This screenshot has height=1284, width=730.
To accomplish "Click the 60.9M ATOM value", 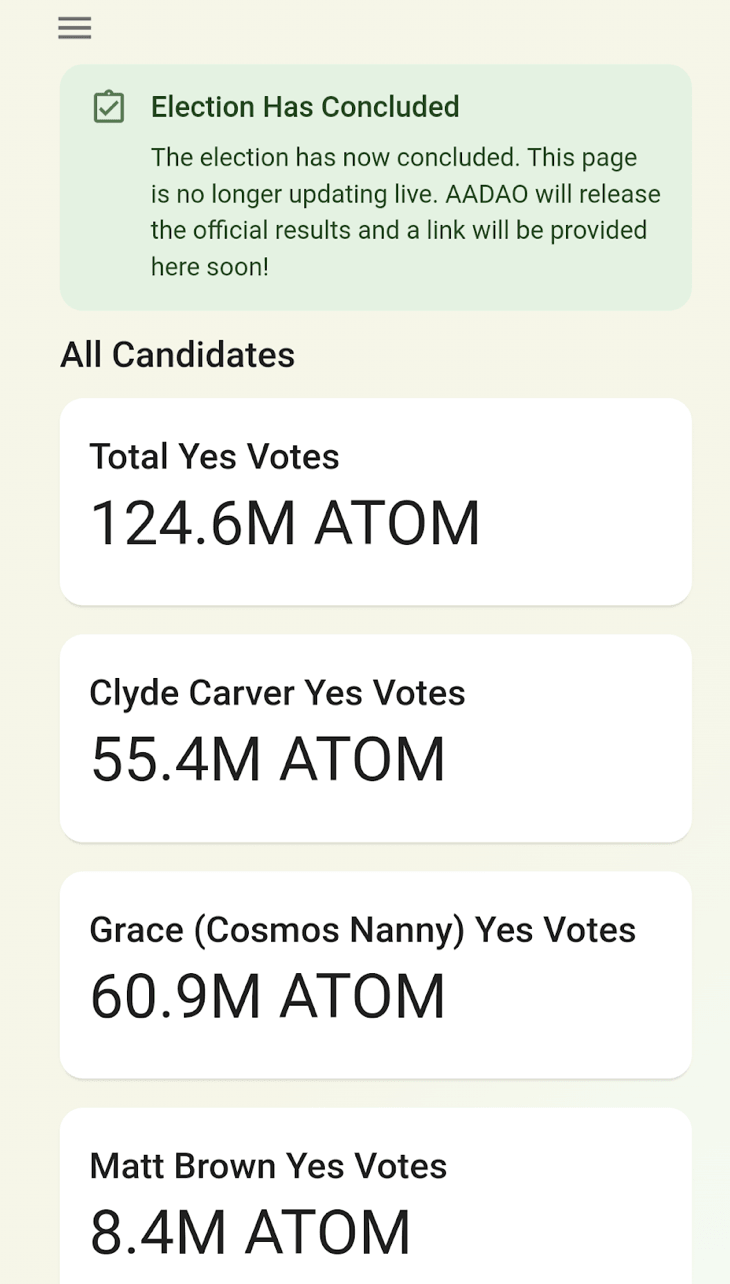I will coord(268,997).
